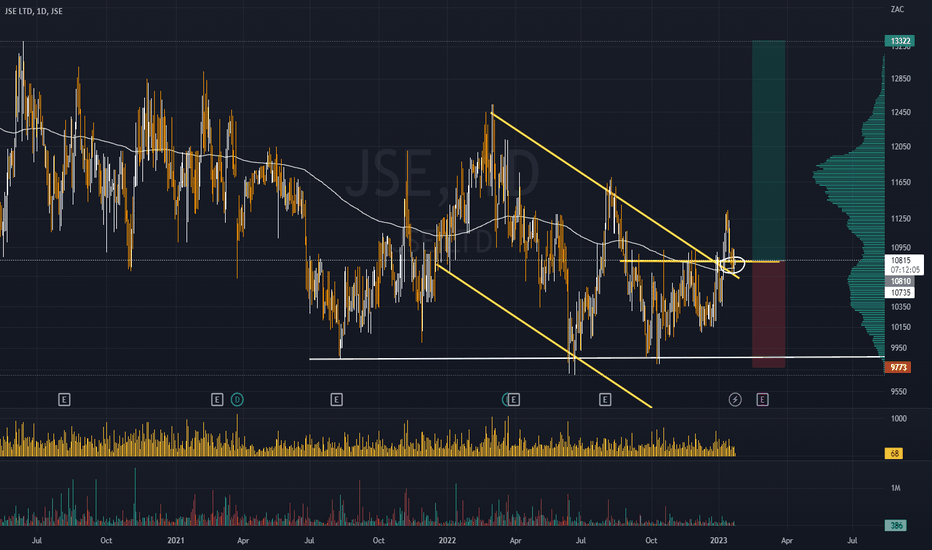Click the green 386 volume value label
Image resolution: width=932 pixels, height=550 pixels.
click(x=896, y=526)
